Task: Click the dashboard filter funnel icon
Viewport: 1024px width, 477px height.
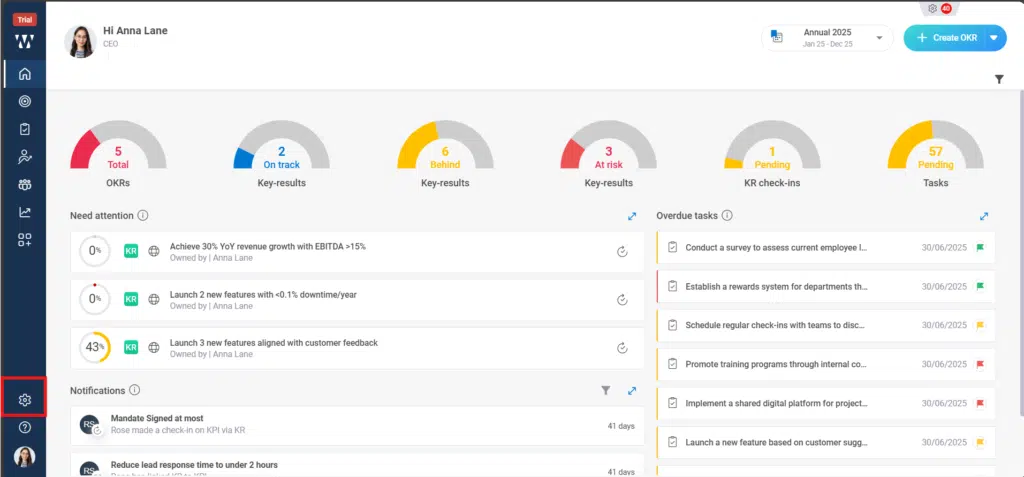Action: [999, 79]
